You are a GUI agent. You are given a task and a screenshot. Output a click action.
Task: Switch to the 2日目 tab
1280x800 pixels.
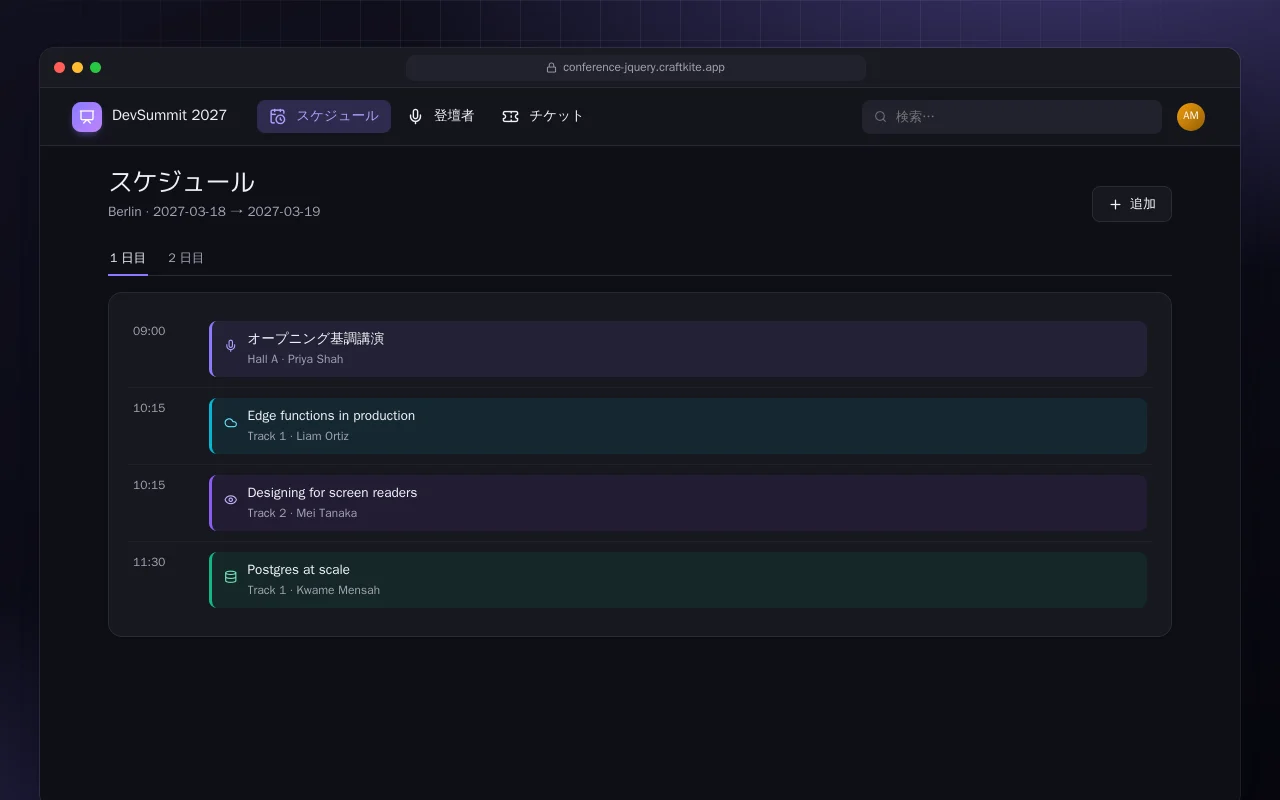pyautogui.click(x=186, y=258)
